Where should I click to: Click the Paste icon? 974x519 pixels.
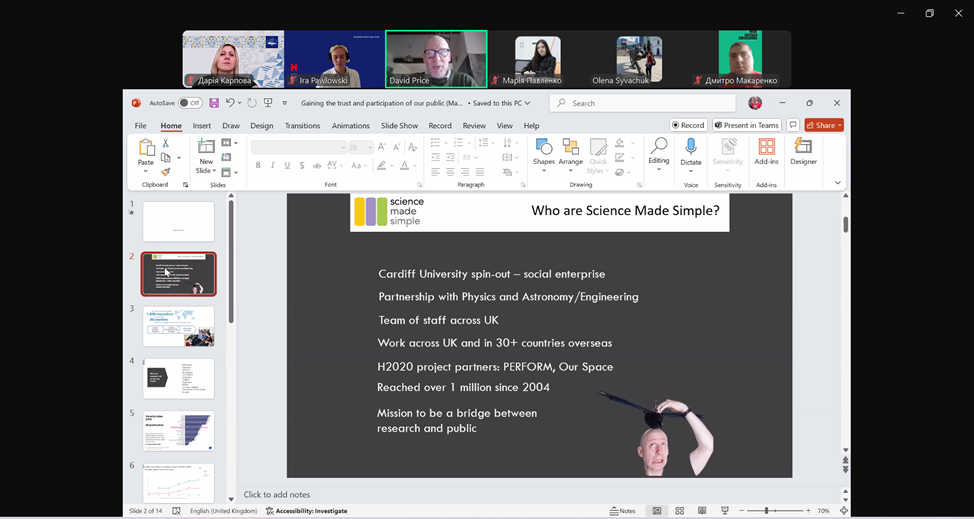click(x=146, y=148)
